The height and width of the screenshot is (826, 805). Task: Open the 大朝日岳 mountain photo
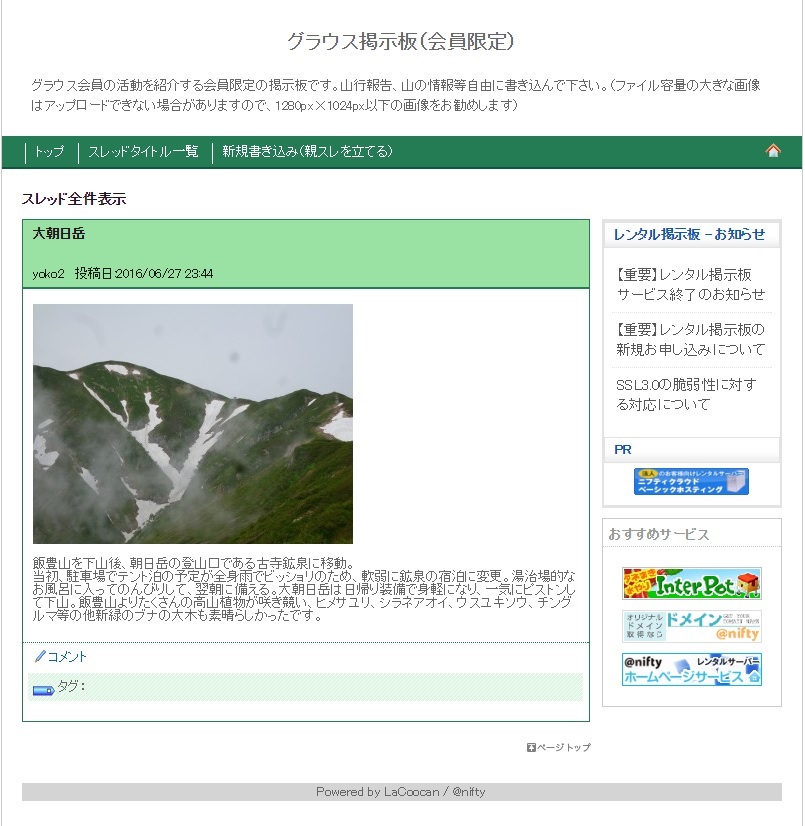(x=193, y=424)
